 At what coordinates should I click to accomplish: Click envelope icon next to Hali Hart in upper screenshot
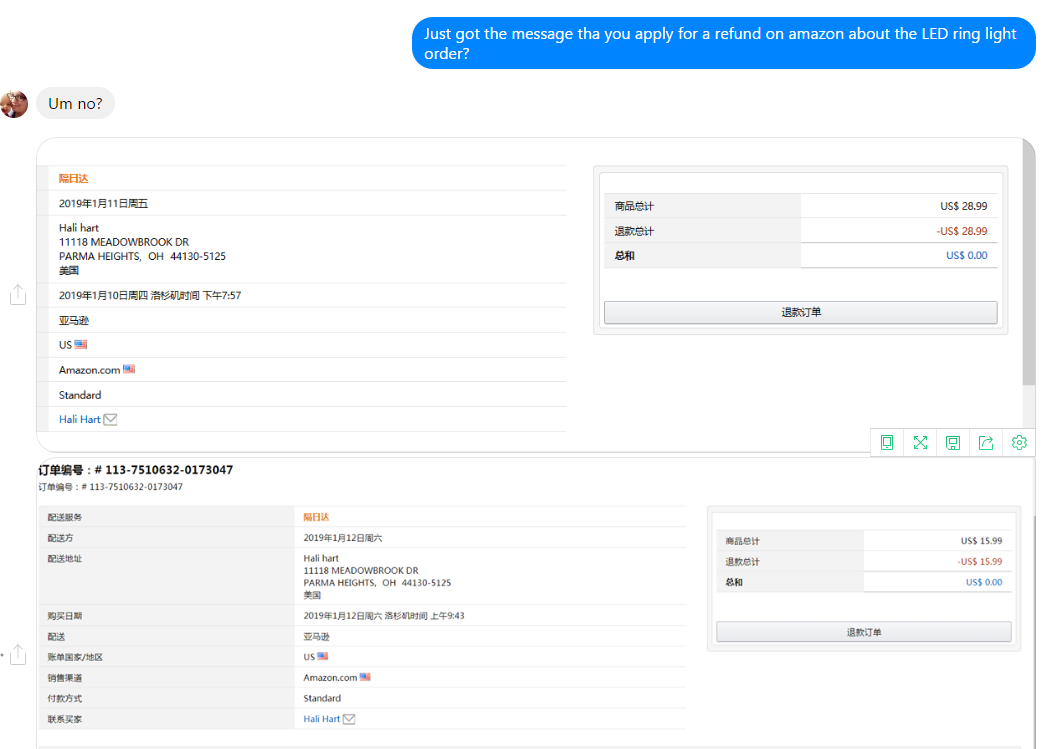(x=111, y=420)
